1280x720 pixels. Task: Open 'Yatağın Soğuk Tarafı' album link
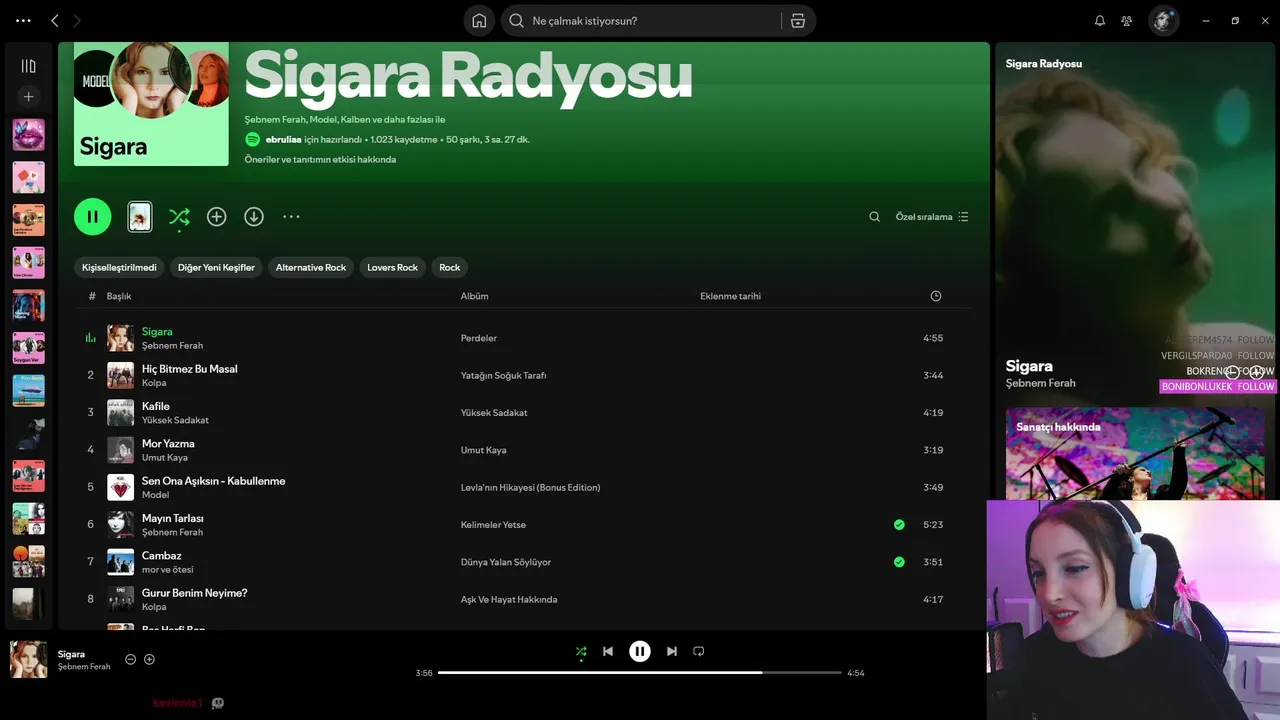pos(503,375)
